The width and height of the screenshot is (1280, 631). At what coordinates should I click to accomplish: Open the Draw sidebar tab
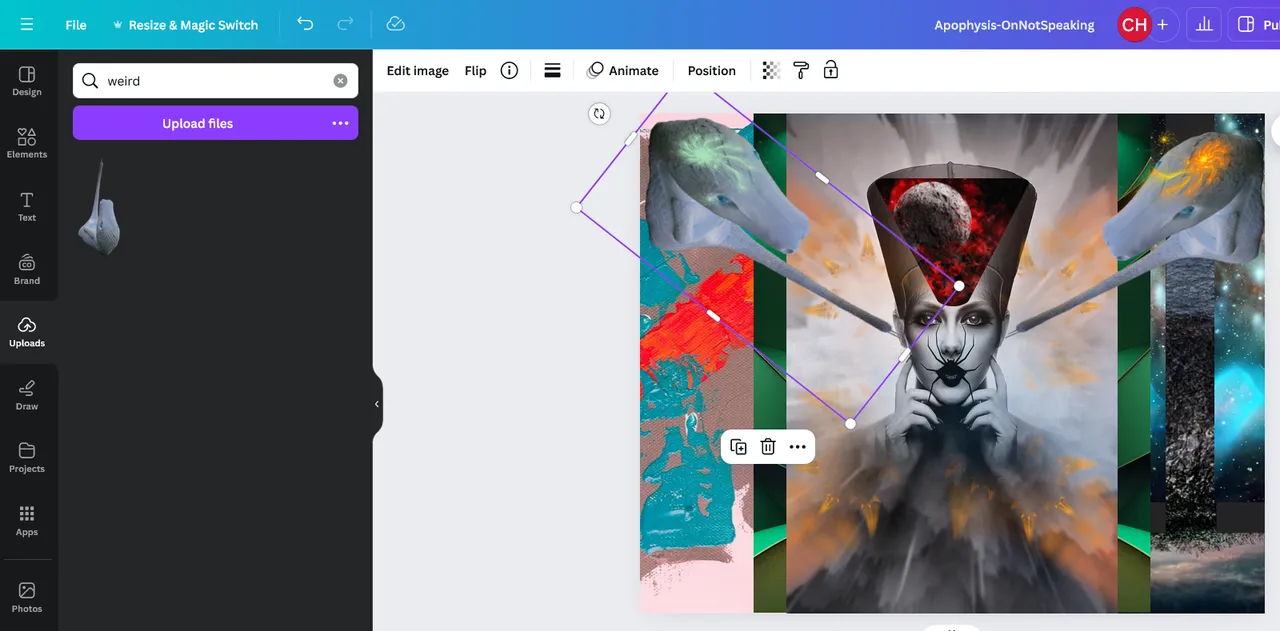(x=27, y=395)
